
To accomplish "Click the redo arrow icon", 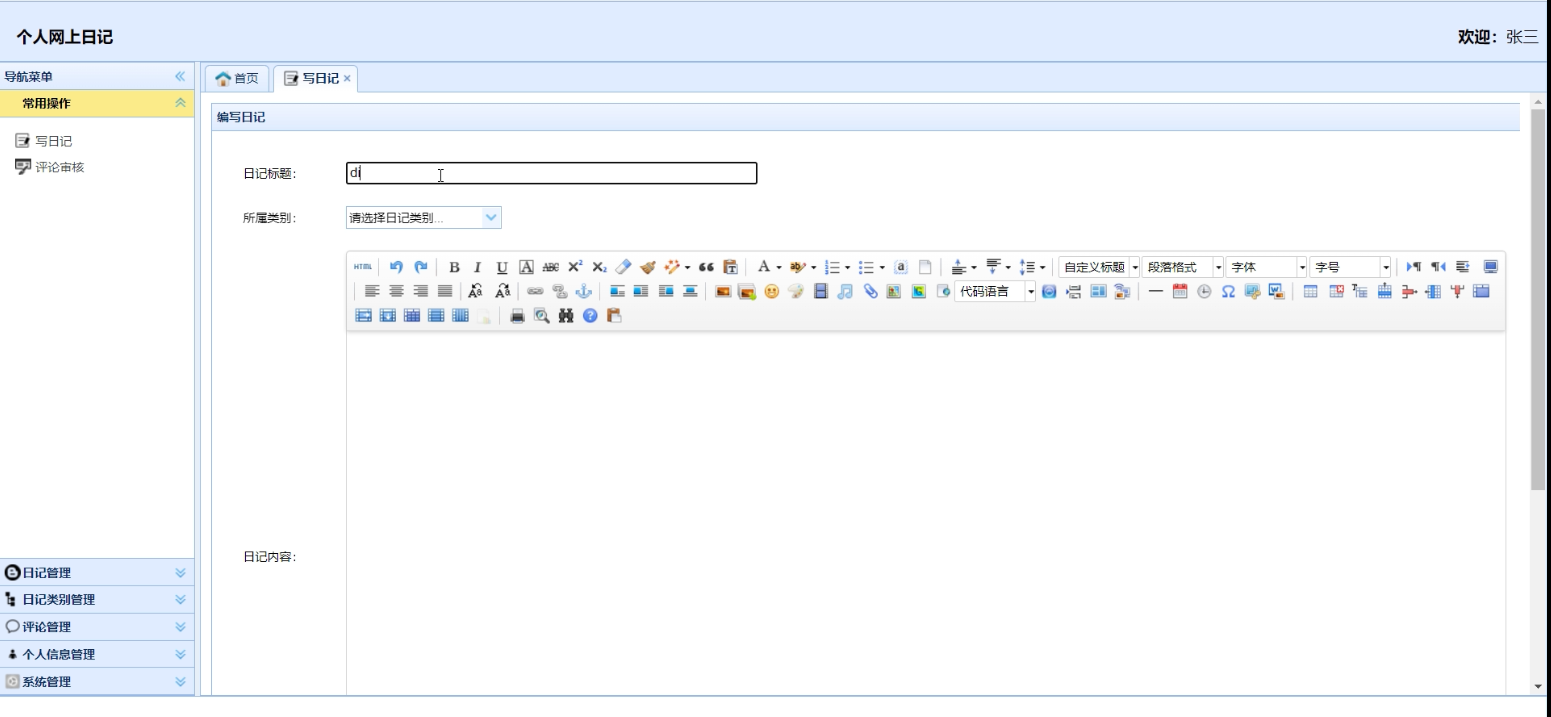I will (421, 267).
